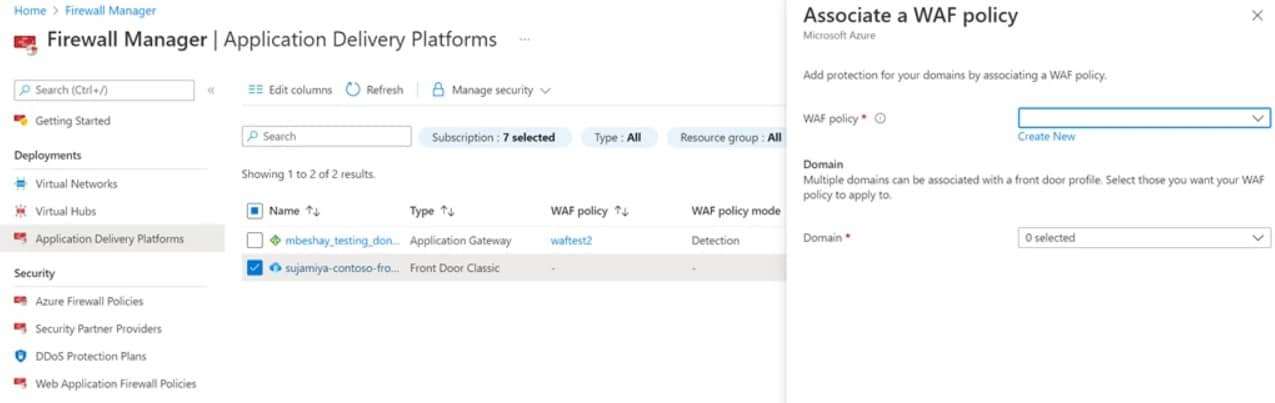Open the Domain 0 selected dropdown
Image resolution: width=1275 pixels, height=403 pixels.
pos(1144,238)
